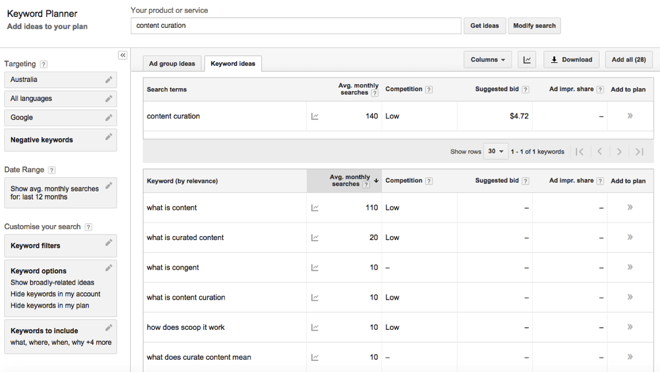Sort keywords by Avg. monthly searches
The image size is (660, 372).
pos(344,181)
